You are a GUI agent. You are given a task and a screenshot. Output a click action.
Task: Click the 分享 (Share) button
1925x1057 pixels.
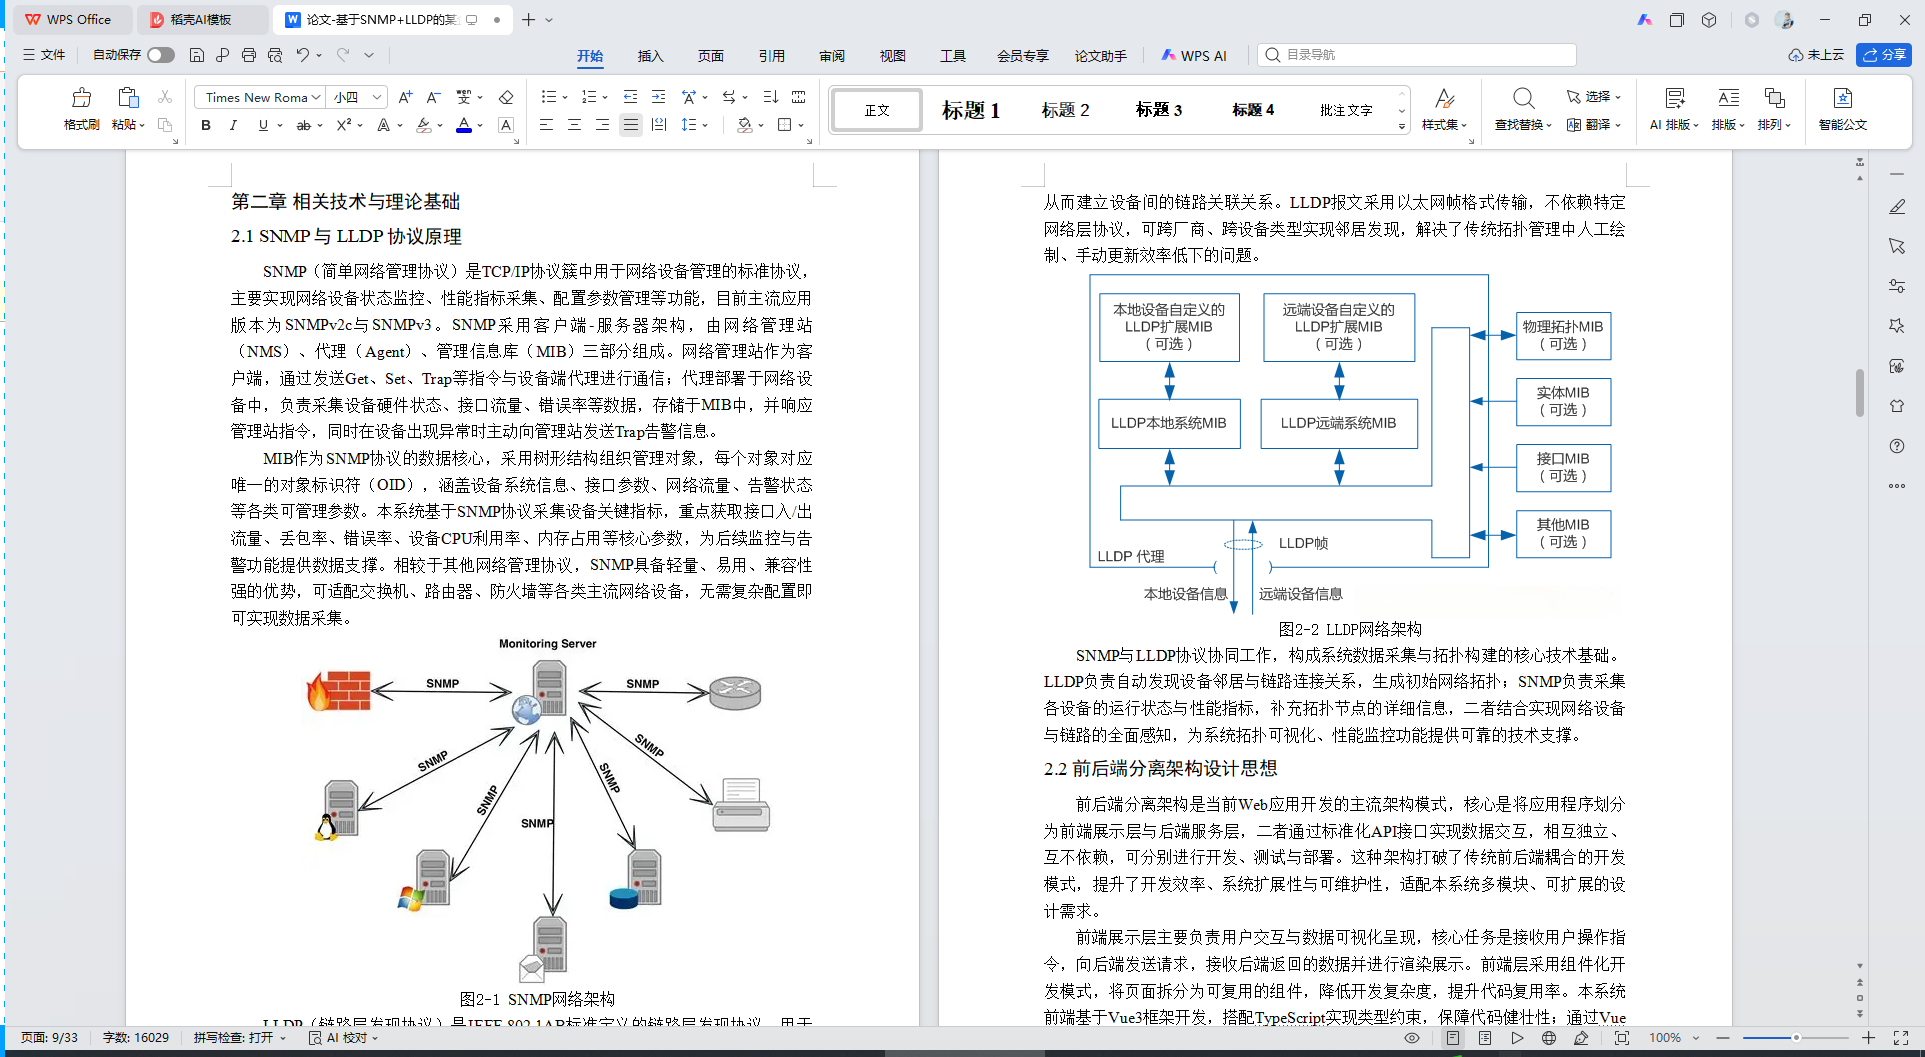click(x=1884, y=55)
